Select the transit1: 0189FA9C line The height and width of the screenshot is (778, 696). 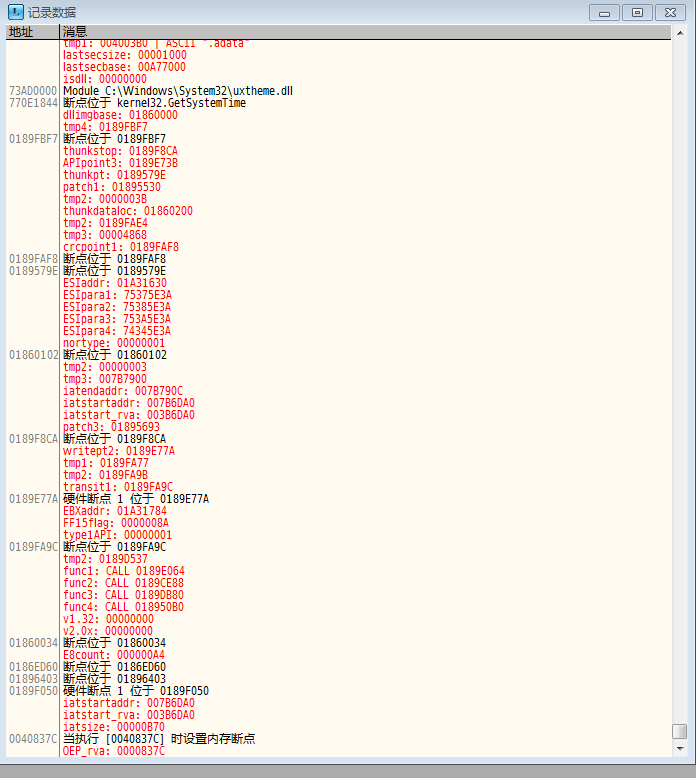[118, 487]
